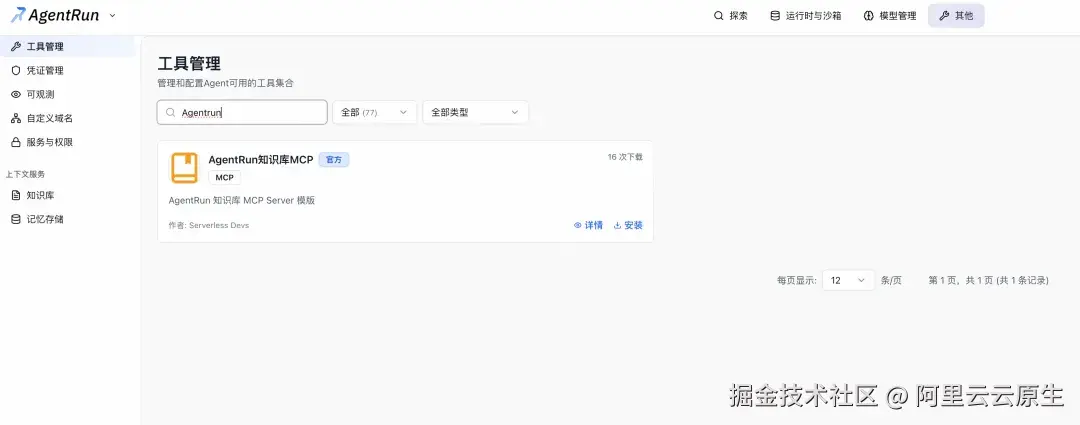1080x425 pixels.
Task: Click the 工具管理 wrench sidebar icon
Action: pyautogui.click(x=16, y=47)
